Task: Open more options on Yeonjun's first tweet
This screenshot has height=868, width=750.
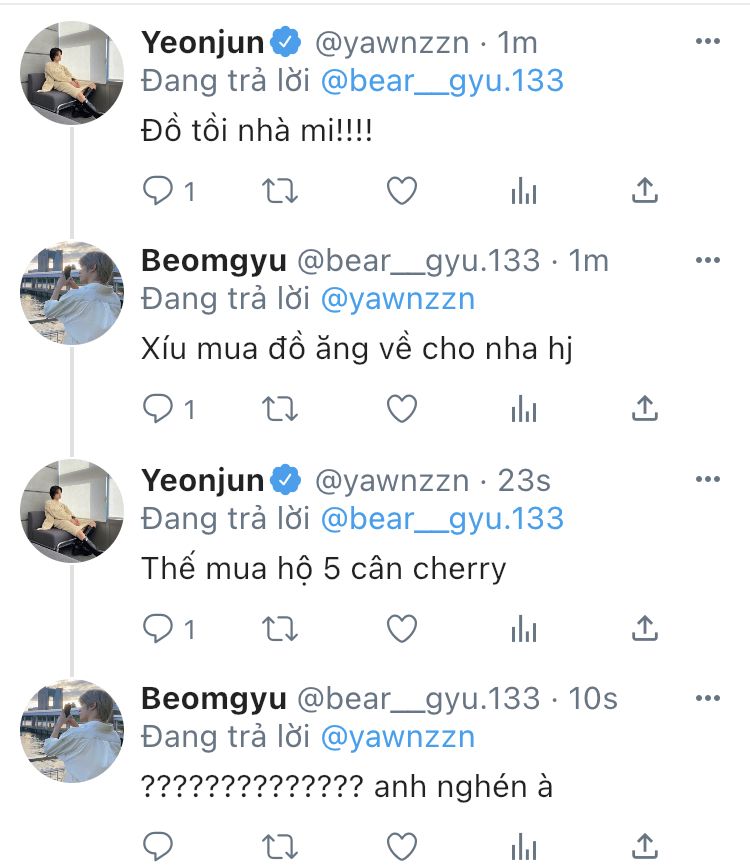Action: pos(707,41)
